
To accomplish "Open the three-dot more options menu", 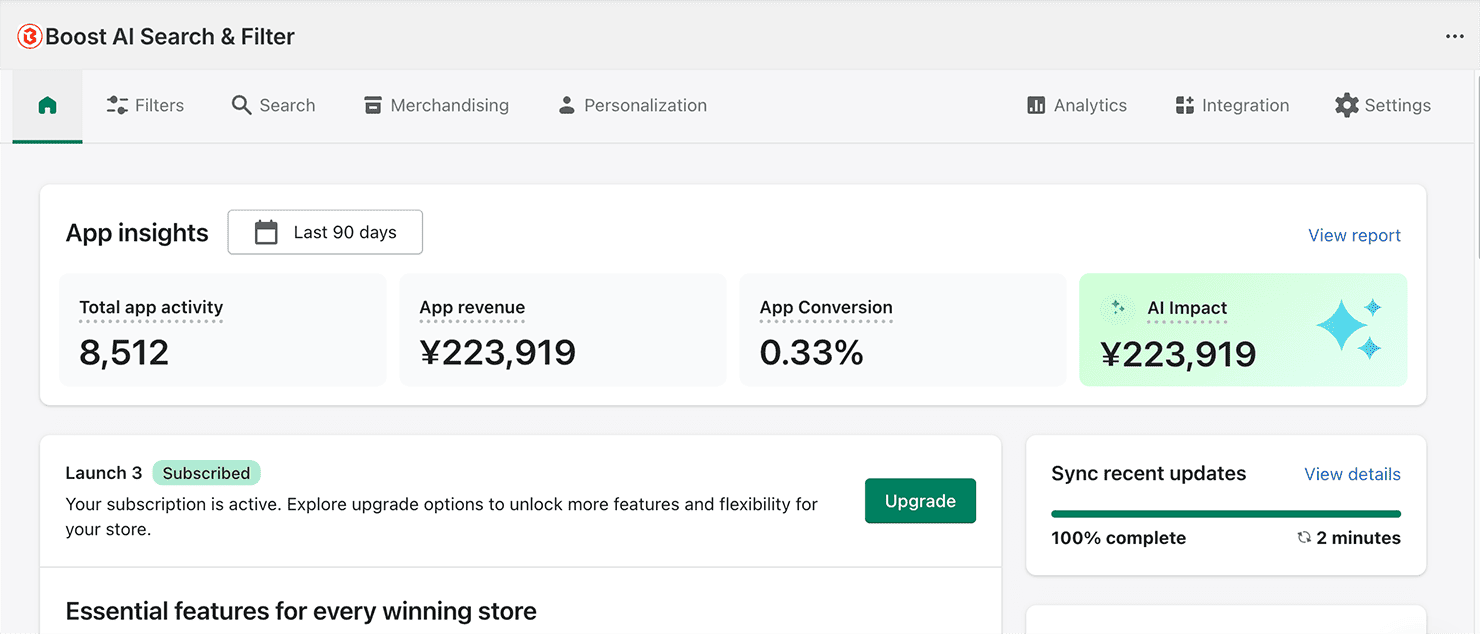I will (x=1454, y=37).
